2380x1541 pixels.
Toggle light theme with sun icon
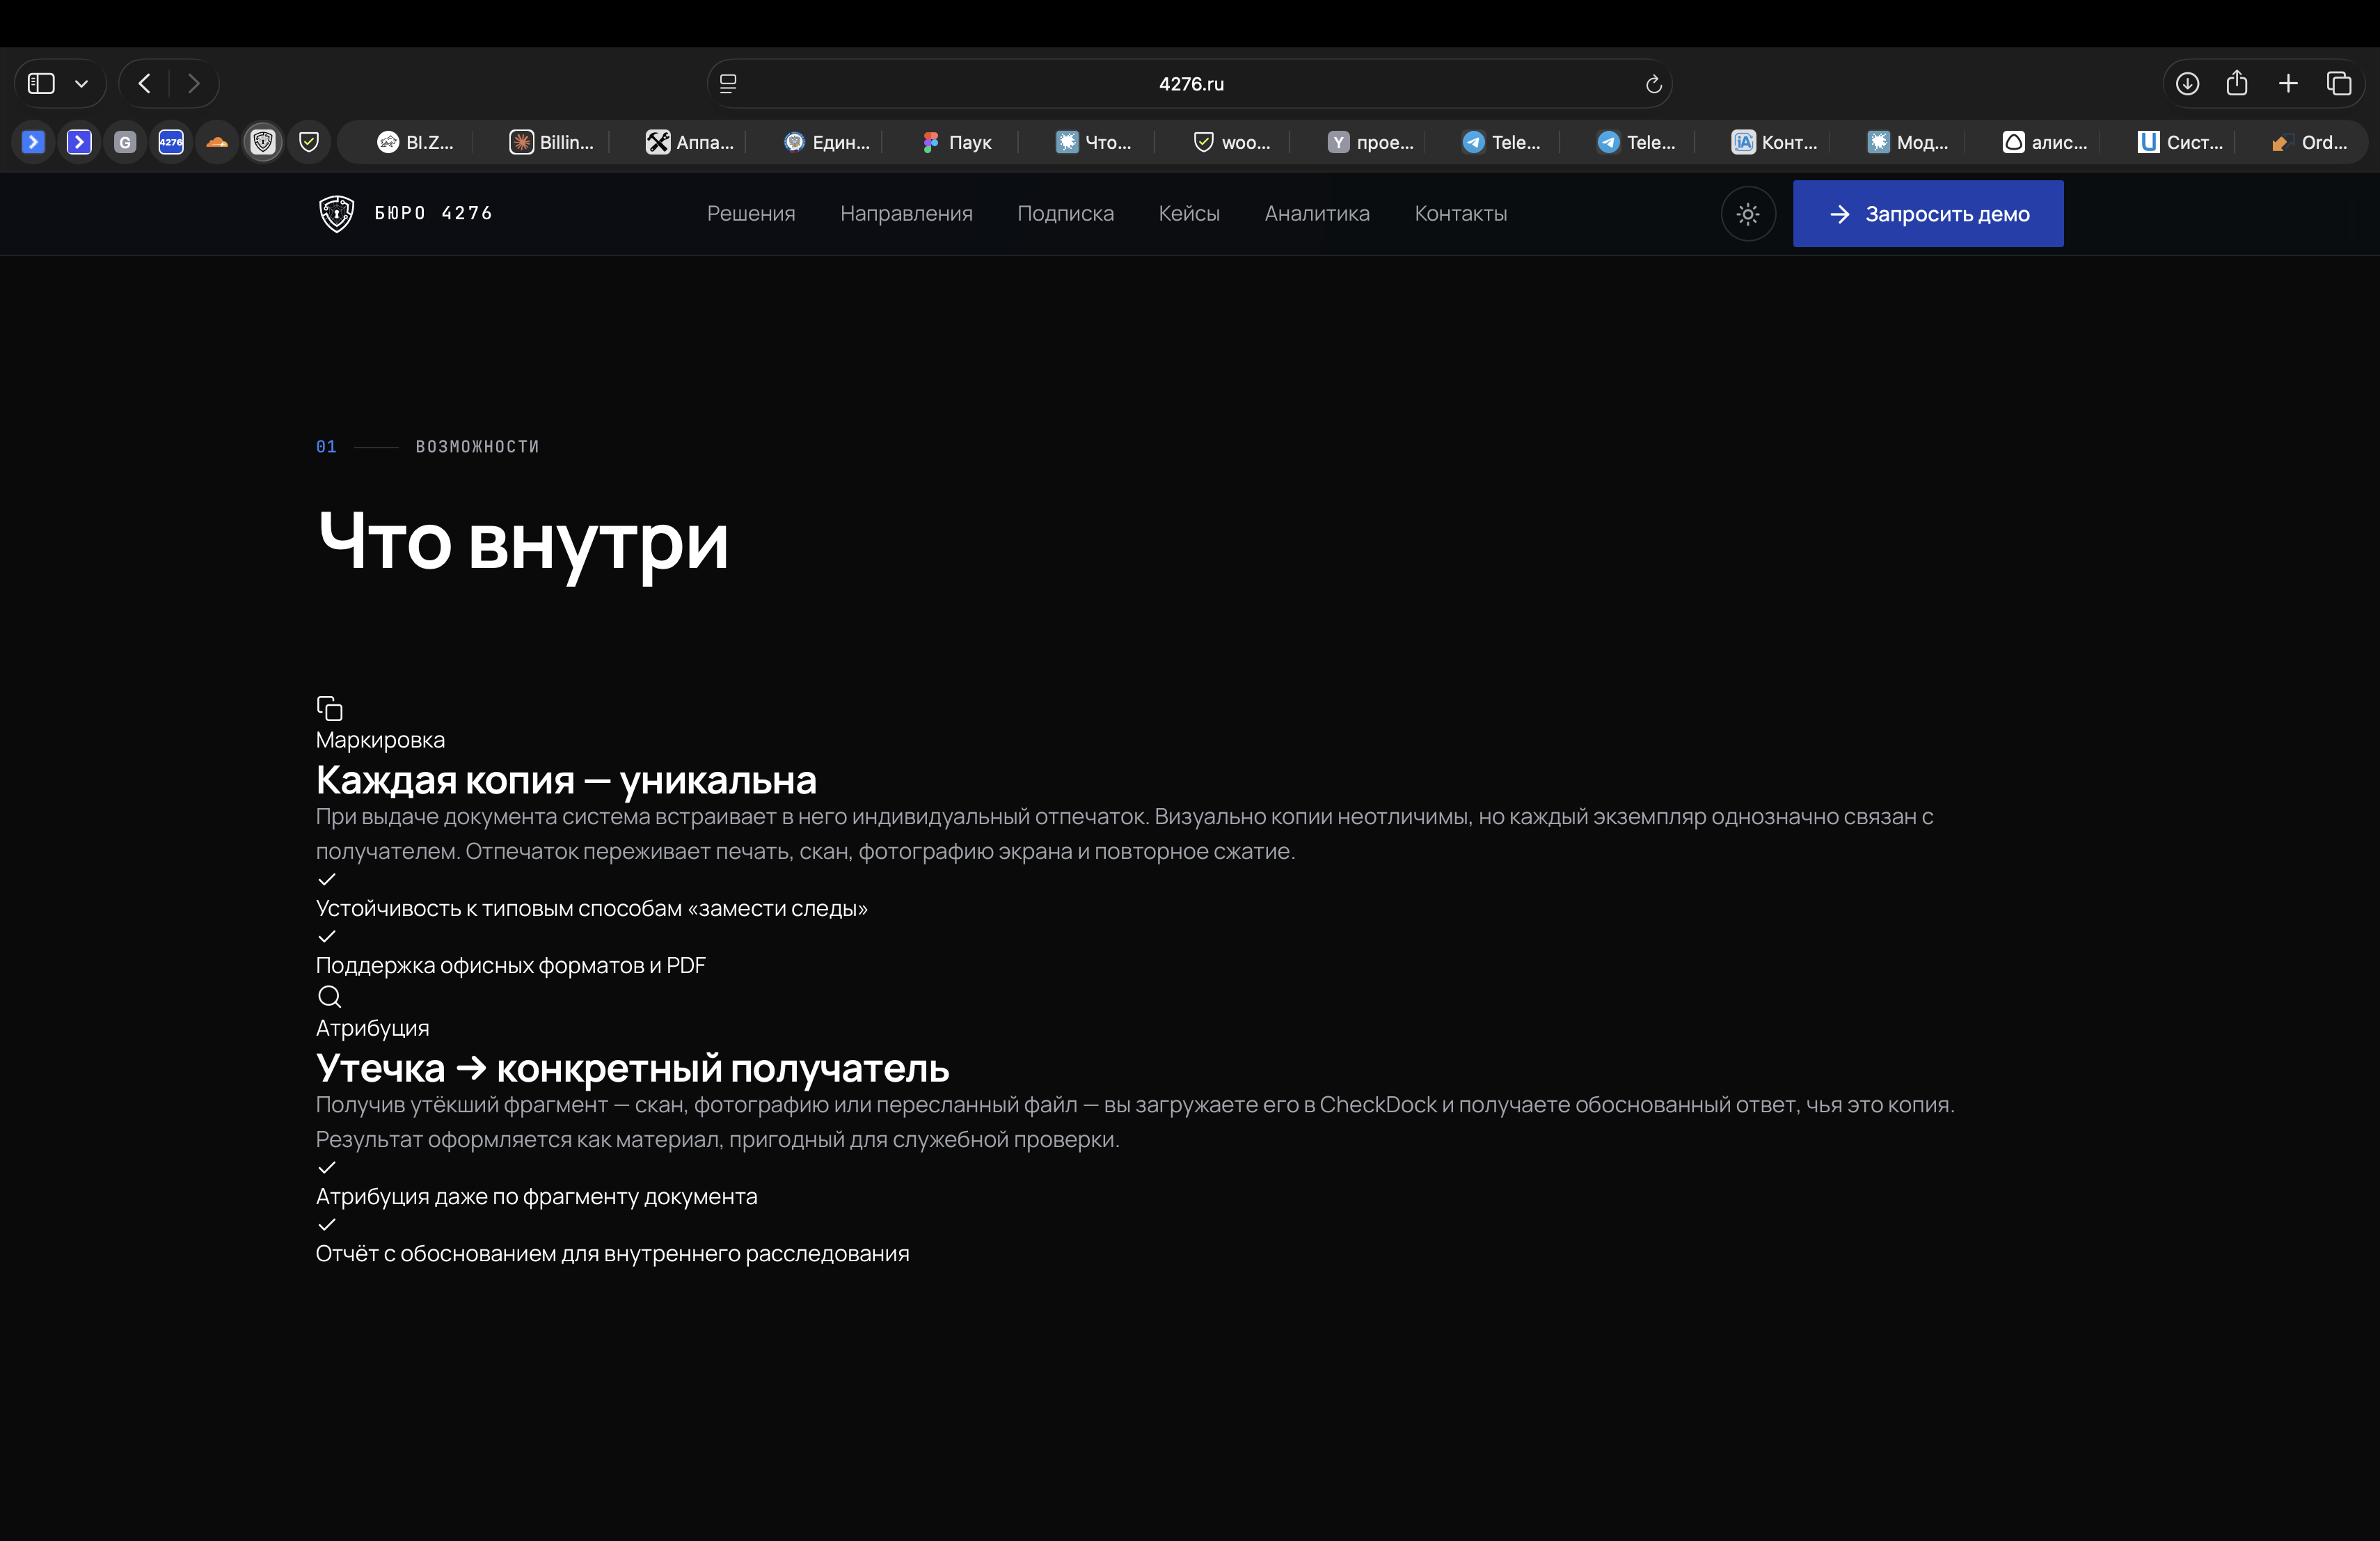1748,214
